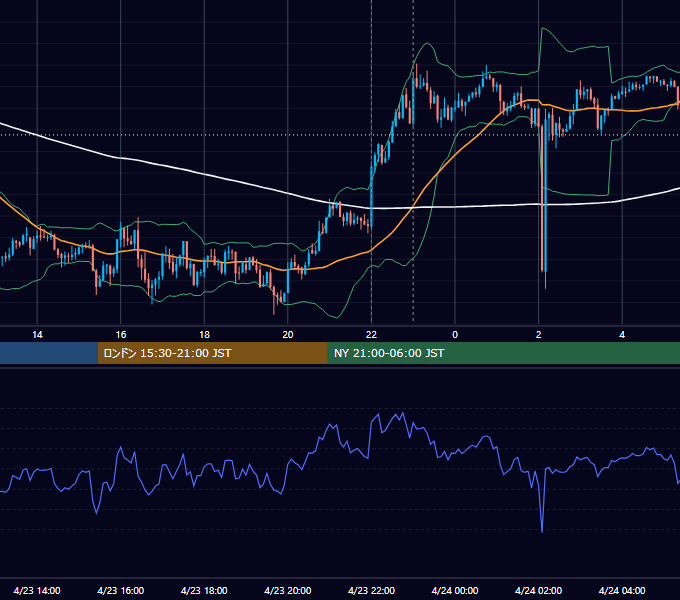Click the unlabeled blue session bar before ロンドン
This screenshot has height=600, width=680.
coord(49,353)
